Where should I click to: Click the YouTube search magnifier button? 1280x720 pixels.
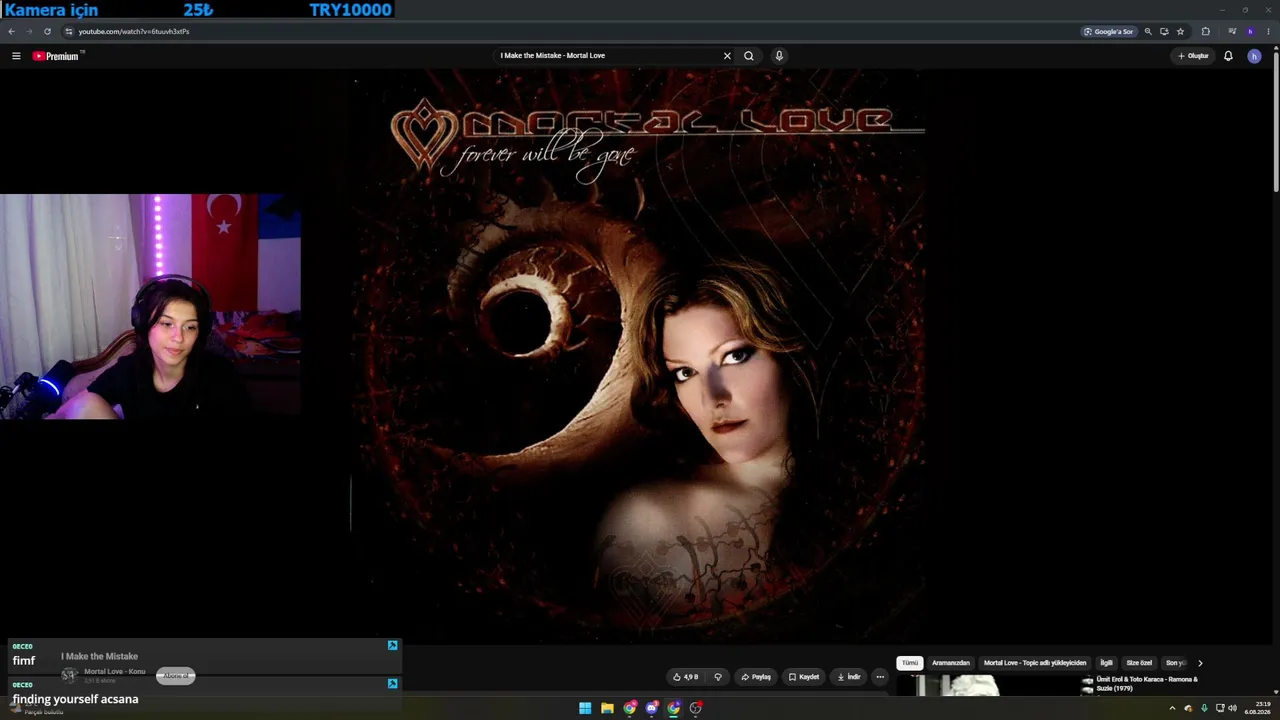tap(748, 56)
